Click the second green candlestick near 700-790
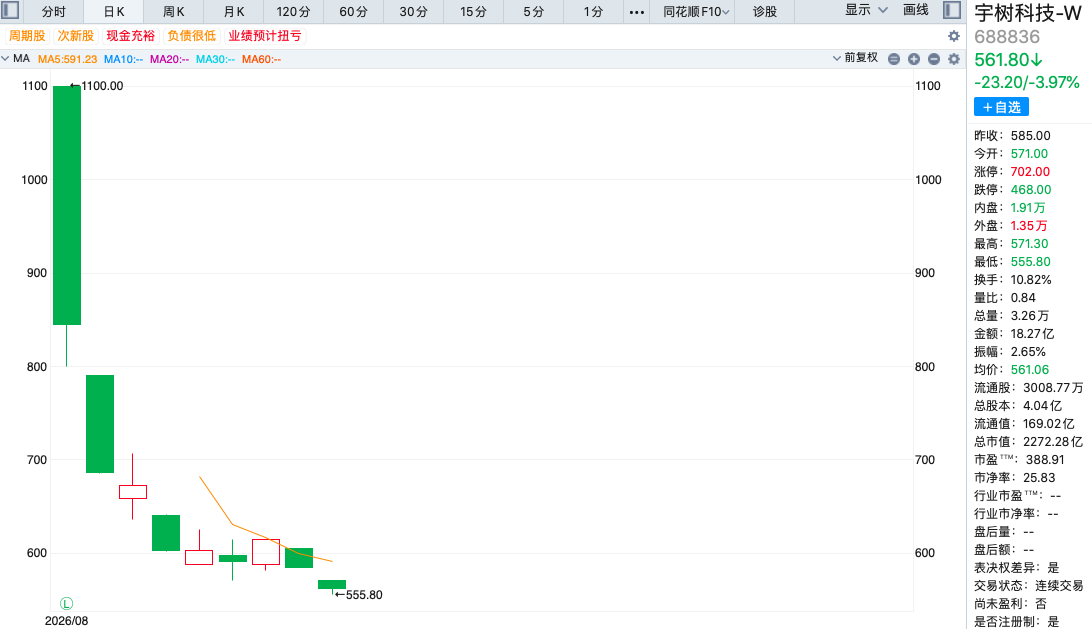Image resolution: width=1092 pixels, height=629 pixels. point(100,424)
